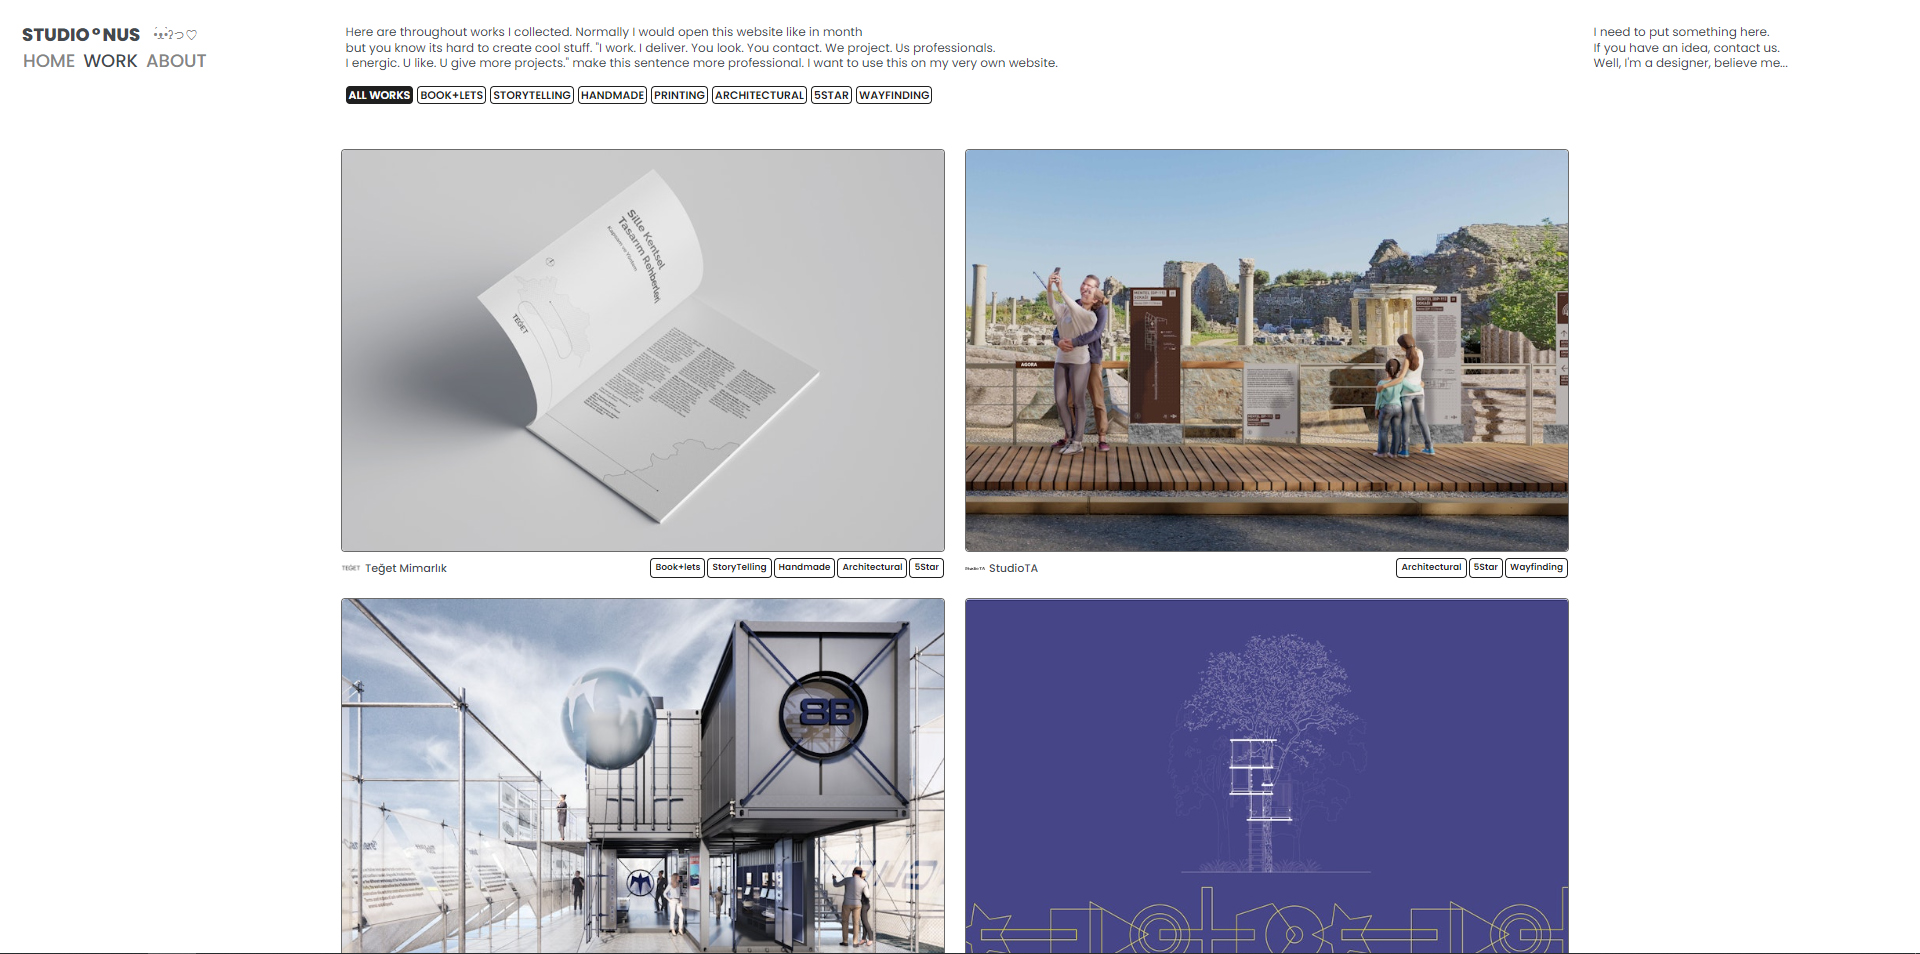Click the Wayfinding tag under StudioTA project

(x=1536, y=567)
